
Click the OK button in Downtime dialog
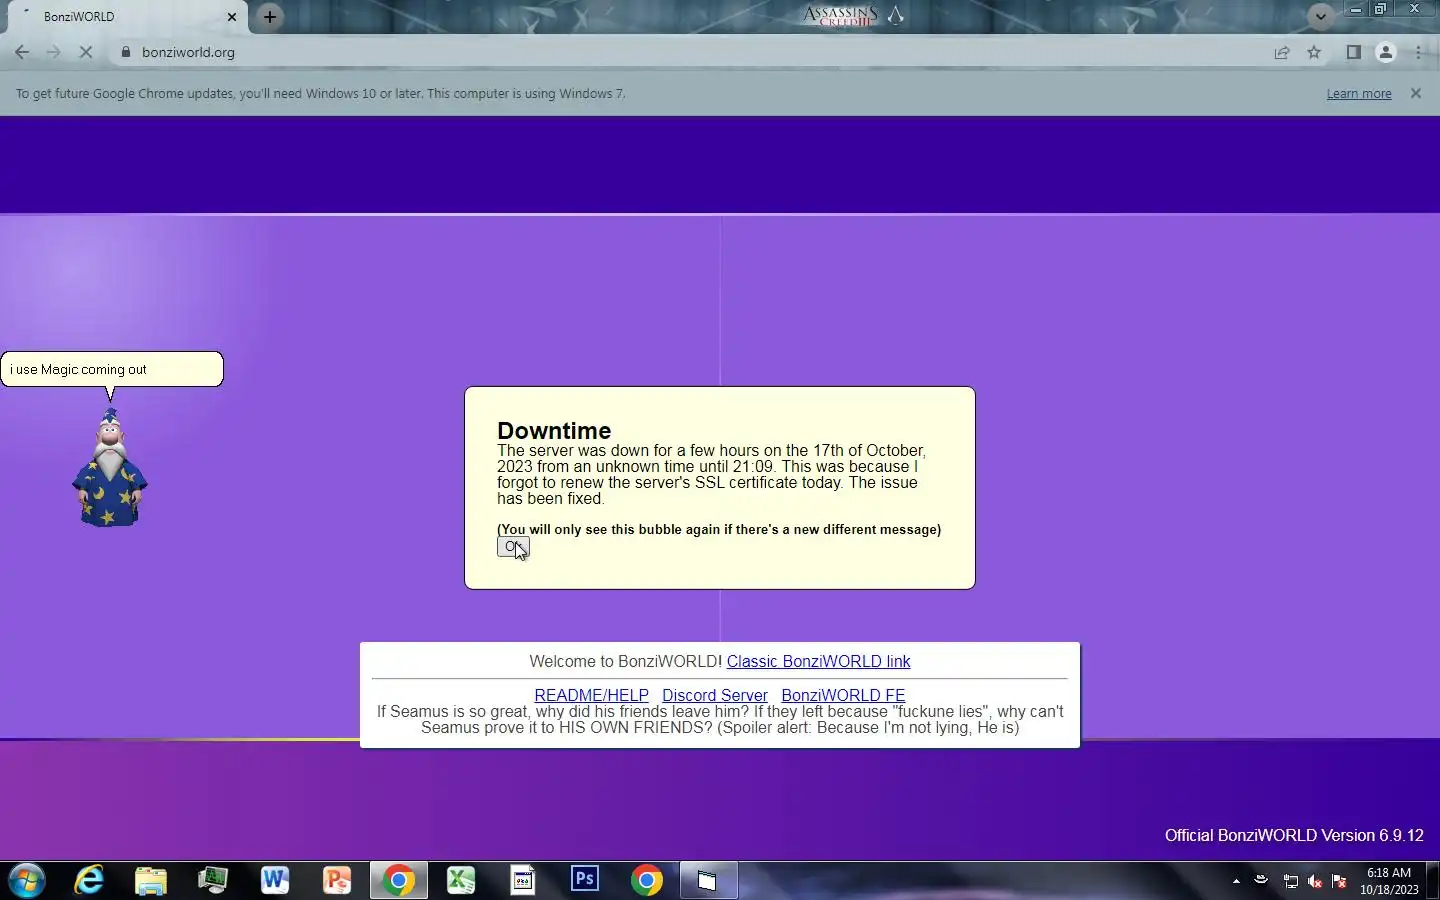click(513, 547)
